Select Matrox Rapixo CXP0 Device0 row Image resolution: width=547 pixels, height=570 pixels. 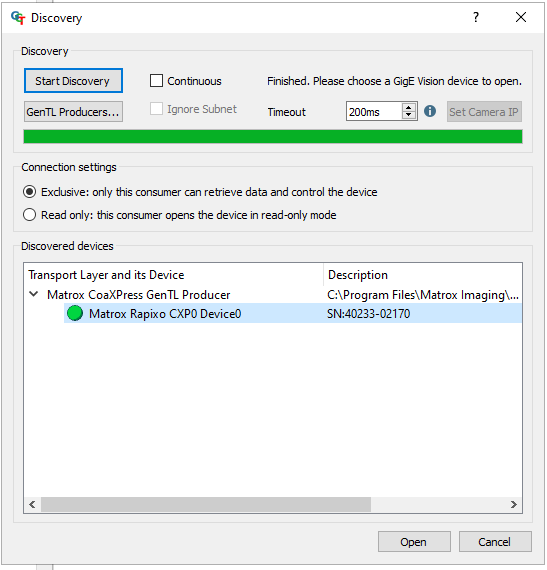click(293, 313)
